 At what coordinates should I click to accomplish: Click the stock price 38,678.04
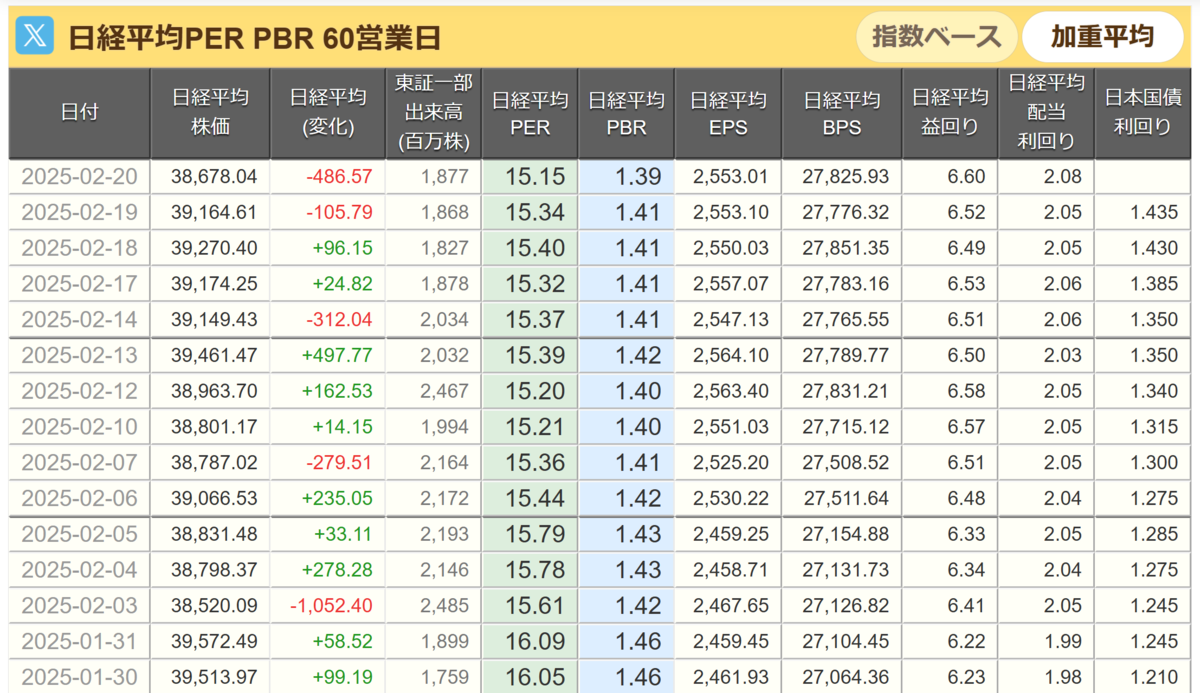click(214, 177)
